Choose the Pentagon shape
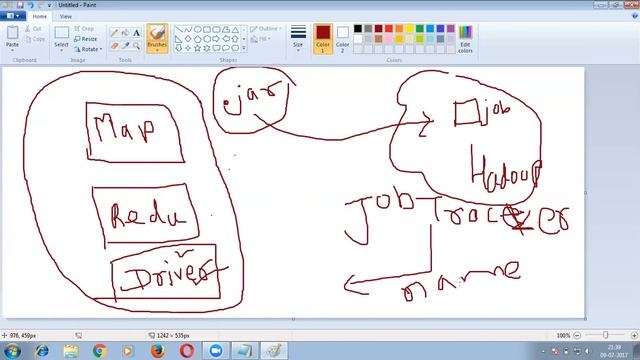Viewport: 640px width, 360px height. pyautogui.click(x=198, y=39)
